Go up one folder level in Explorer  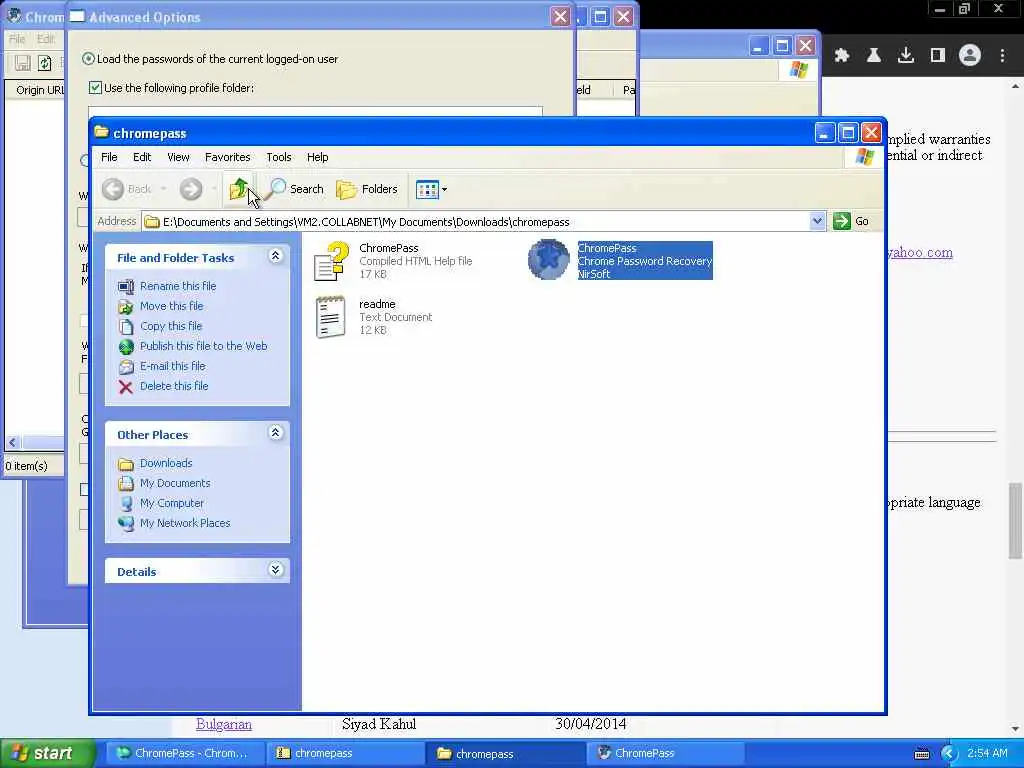(x=238, y=189)
